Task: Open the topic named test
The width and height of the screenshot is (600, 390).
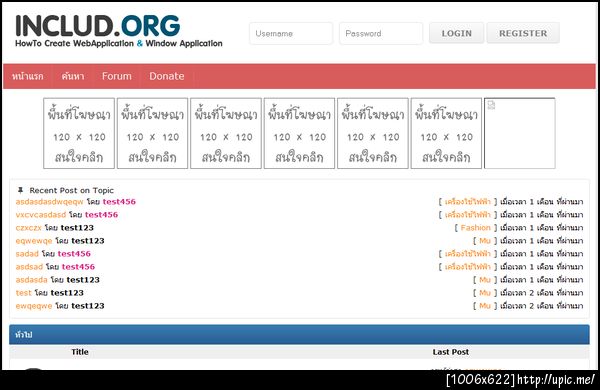Action: (x=23, y=293)
